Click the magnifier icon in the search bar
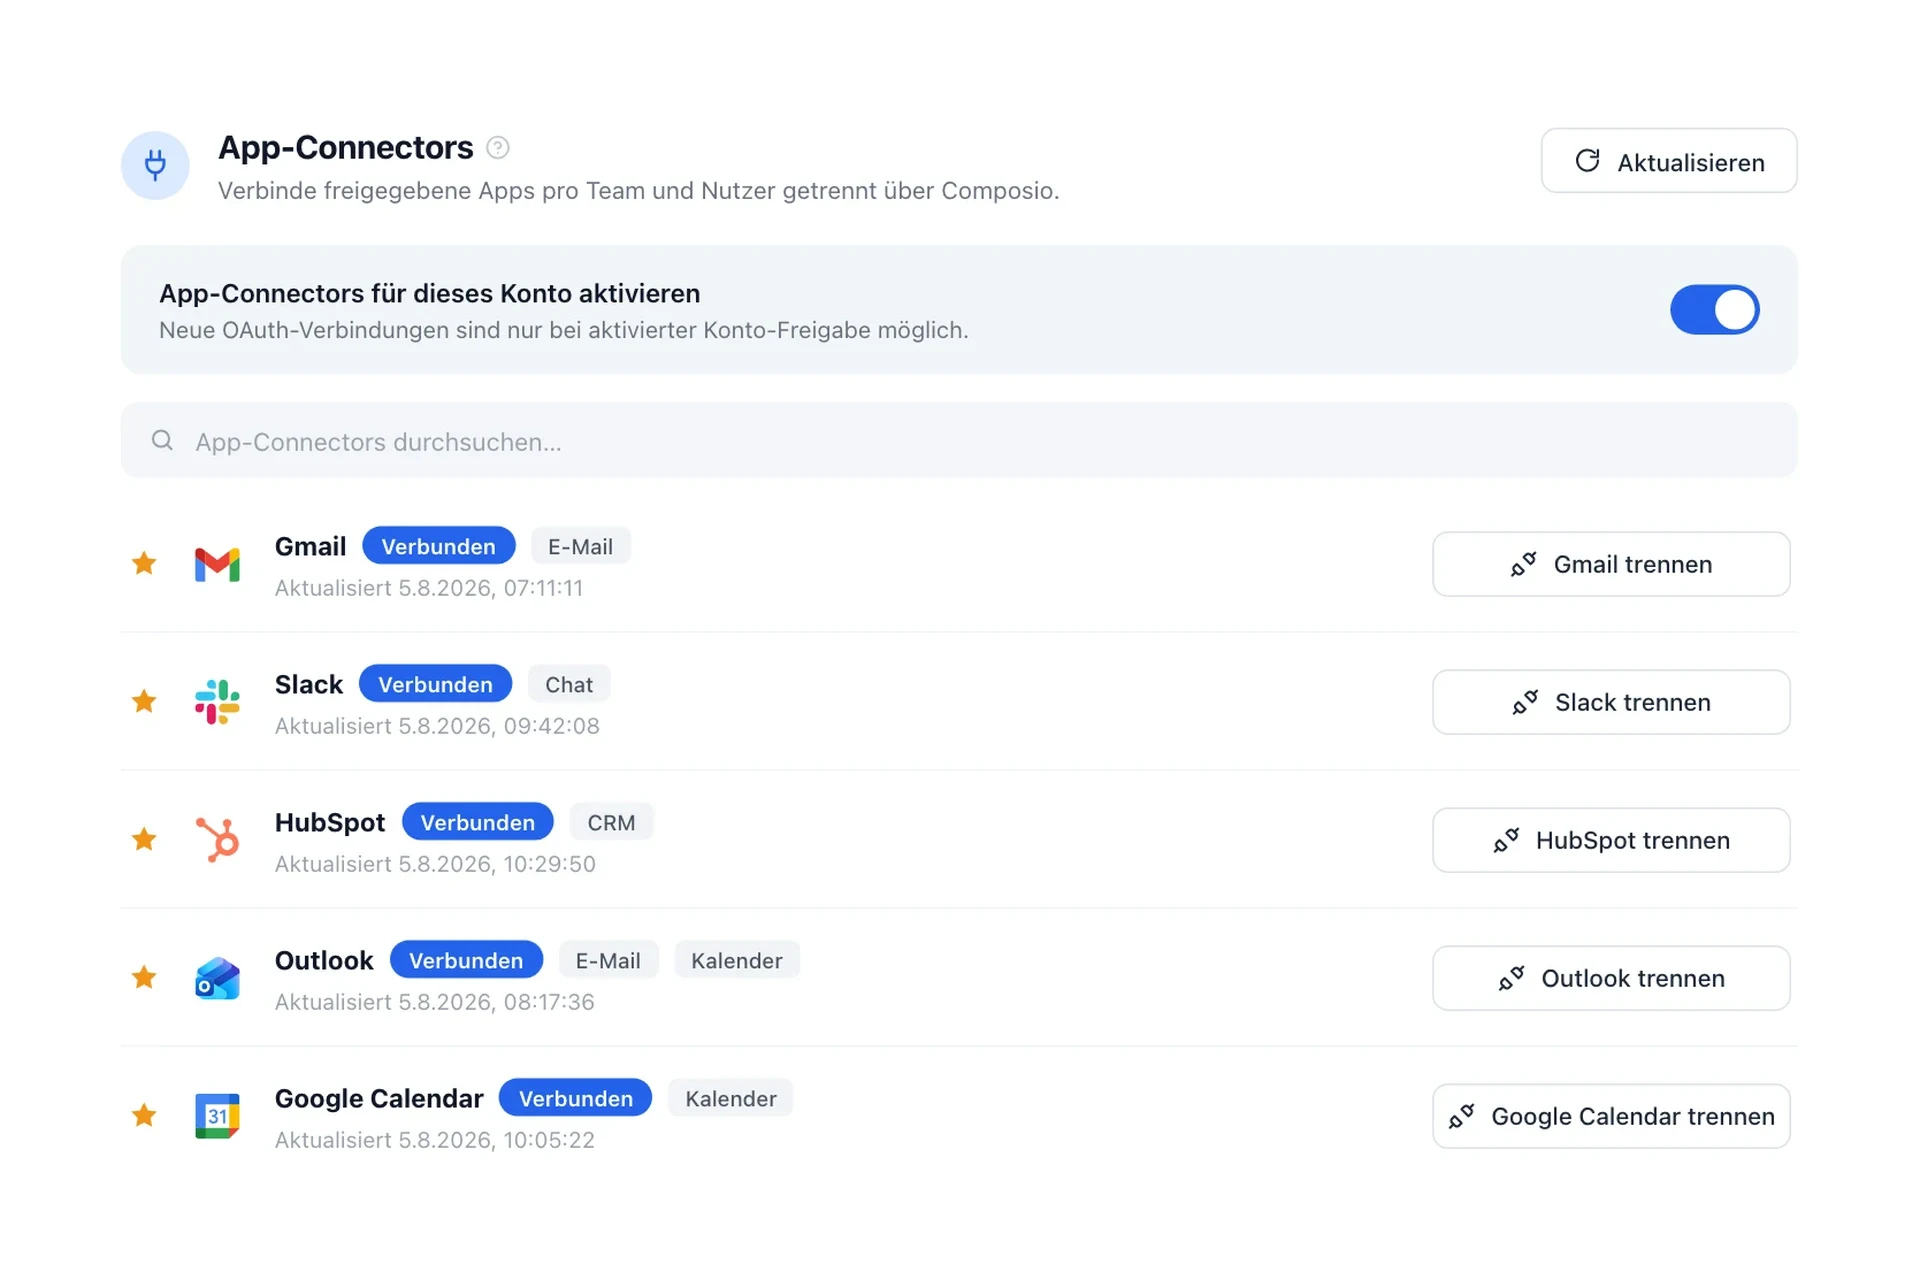 pyautogui.click(x=162, y=441)
